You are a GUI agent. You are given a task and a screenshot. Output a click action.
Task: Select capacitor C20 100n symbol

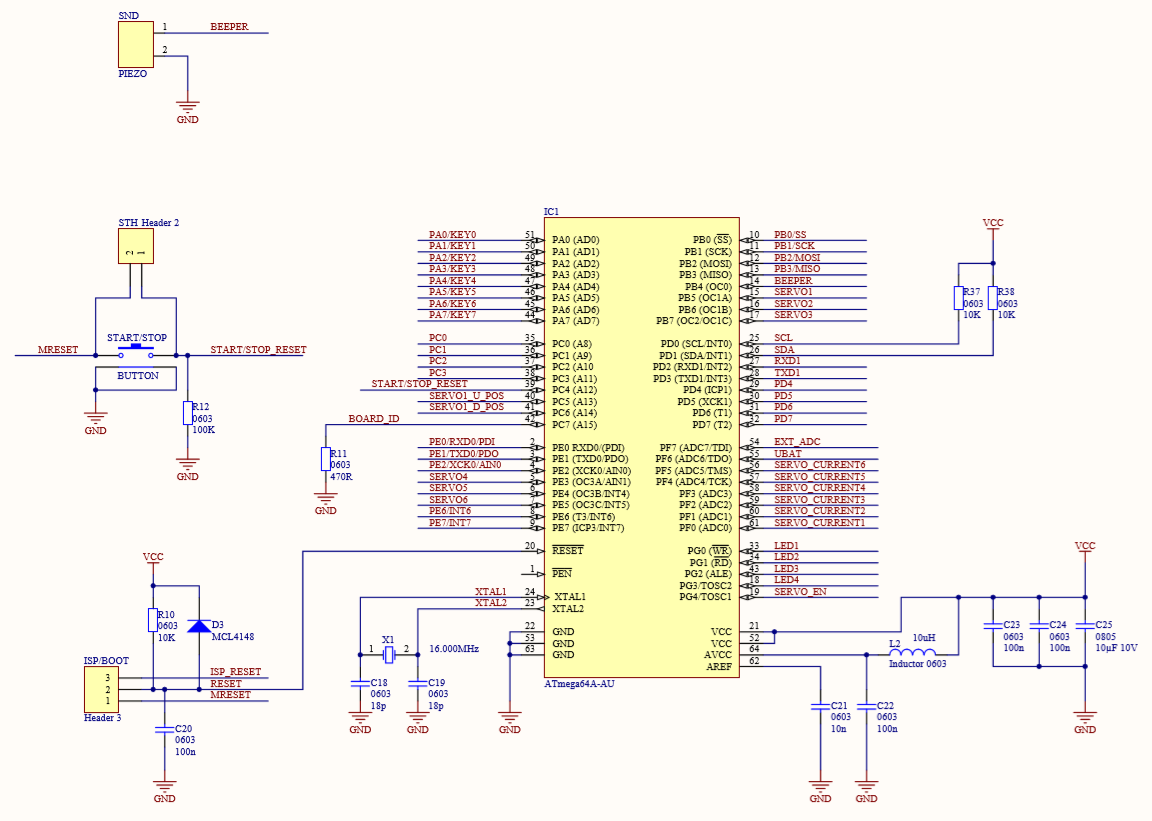point(164,730)
